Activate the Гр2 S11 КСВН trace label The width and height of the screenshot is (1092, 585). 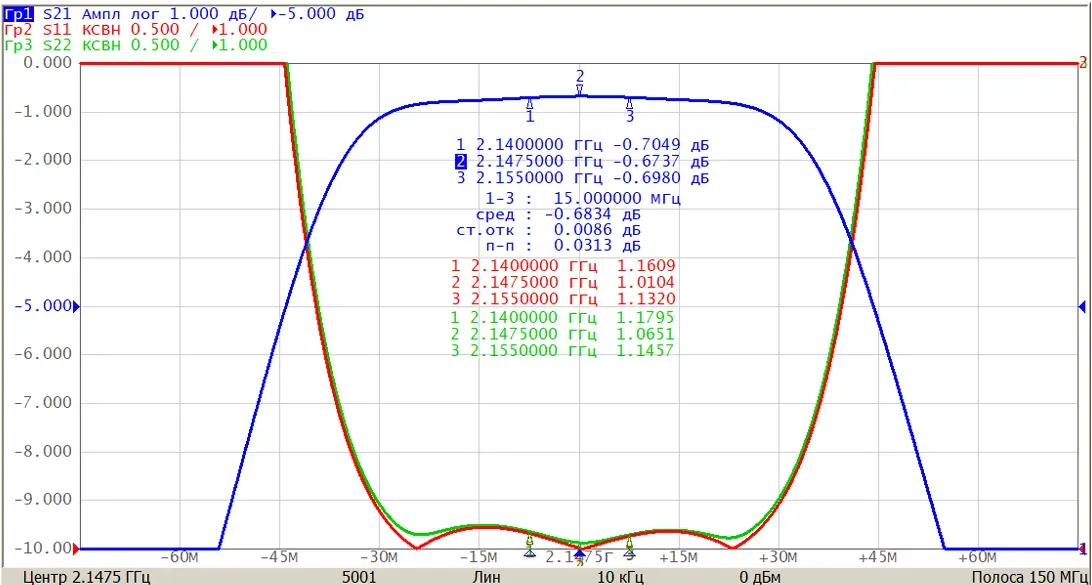(x=136, y=29)
